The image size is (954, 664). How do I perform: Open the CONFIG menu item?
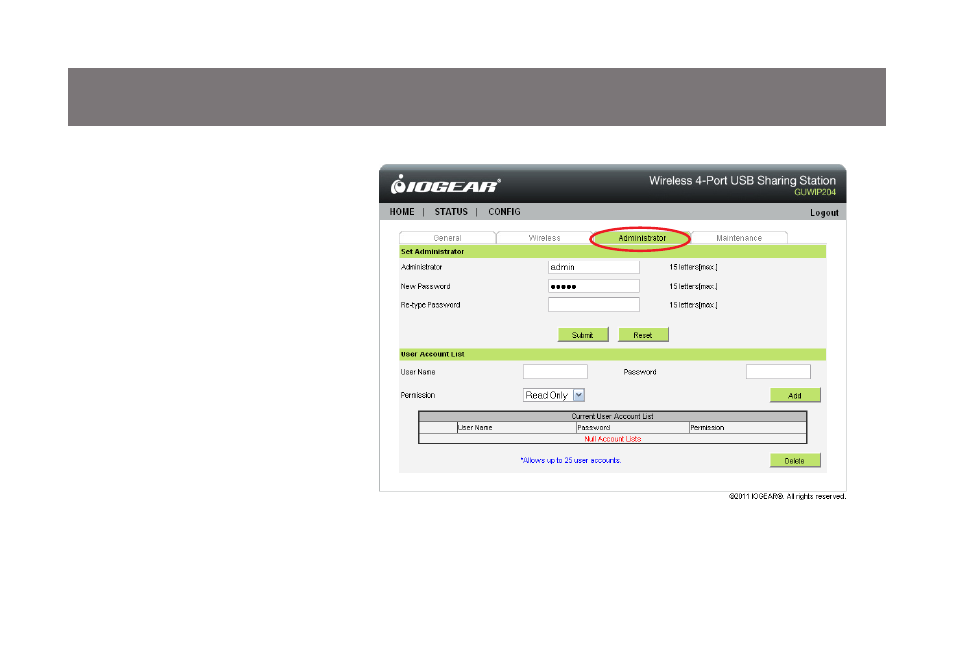[504, 212]
